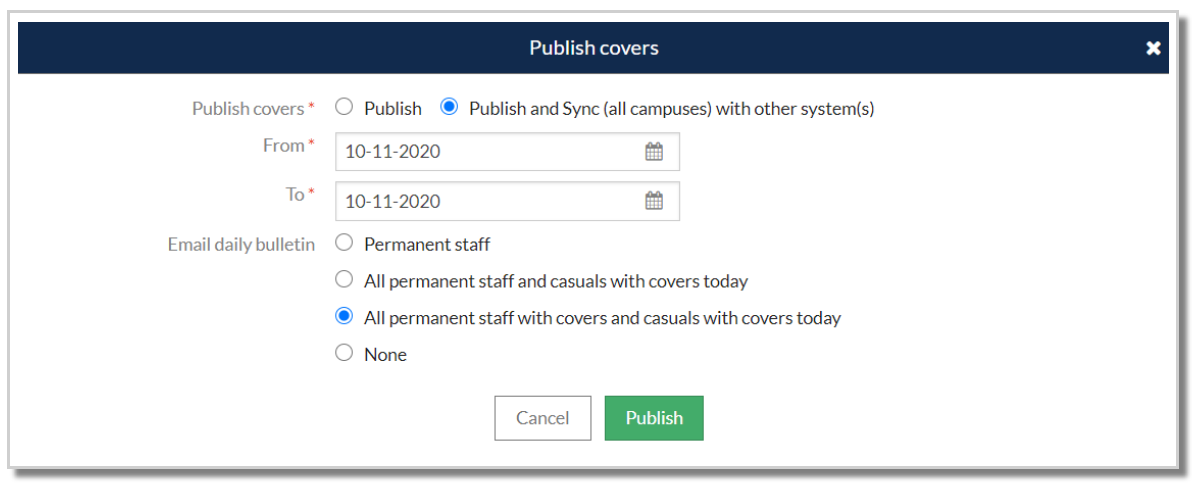Click the From field label
The height and width of the screenshot is (483, 1192).
pyautogui.click(x=283, y=146)
